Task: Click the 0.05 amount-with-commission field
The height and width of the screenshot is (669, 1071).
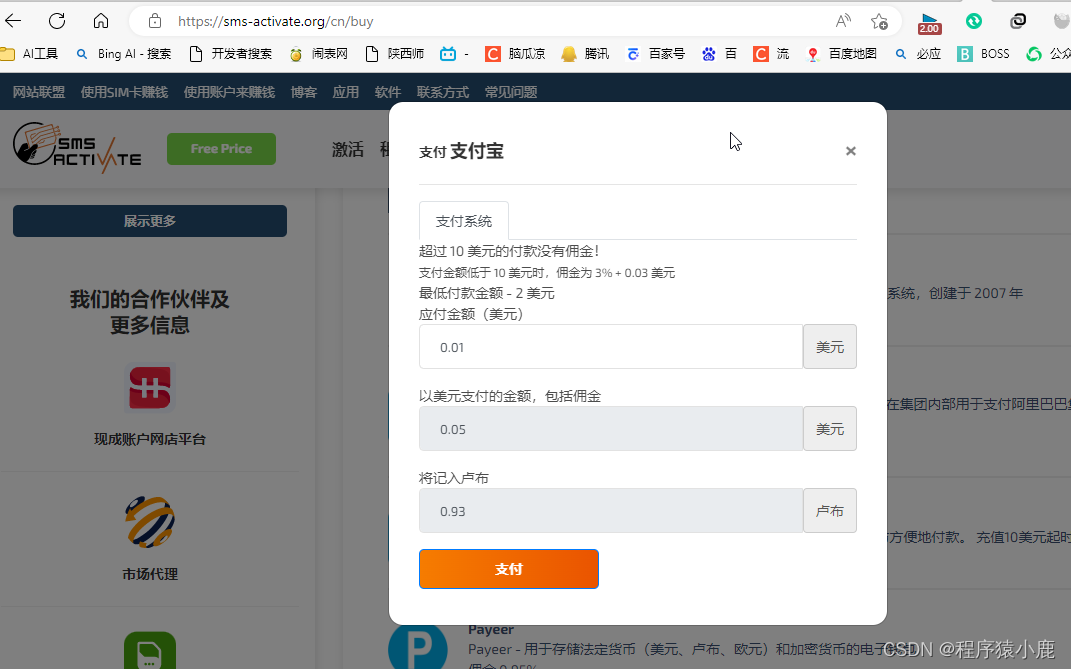Action: coord(611,428)
